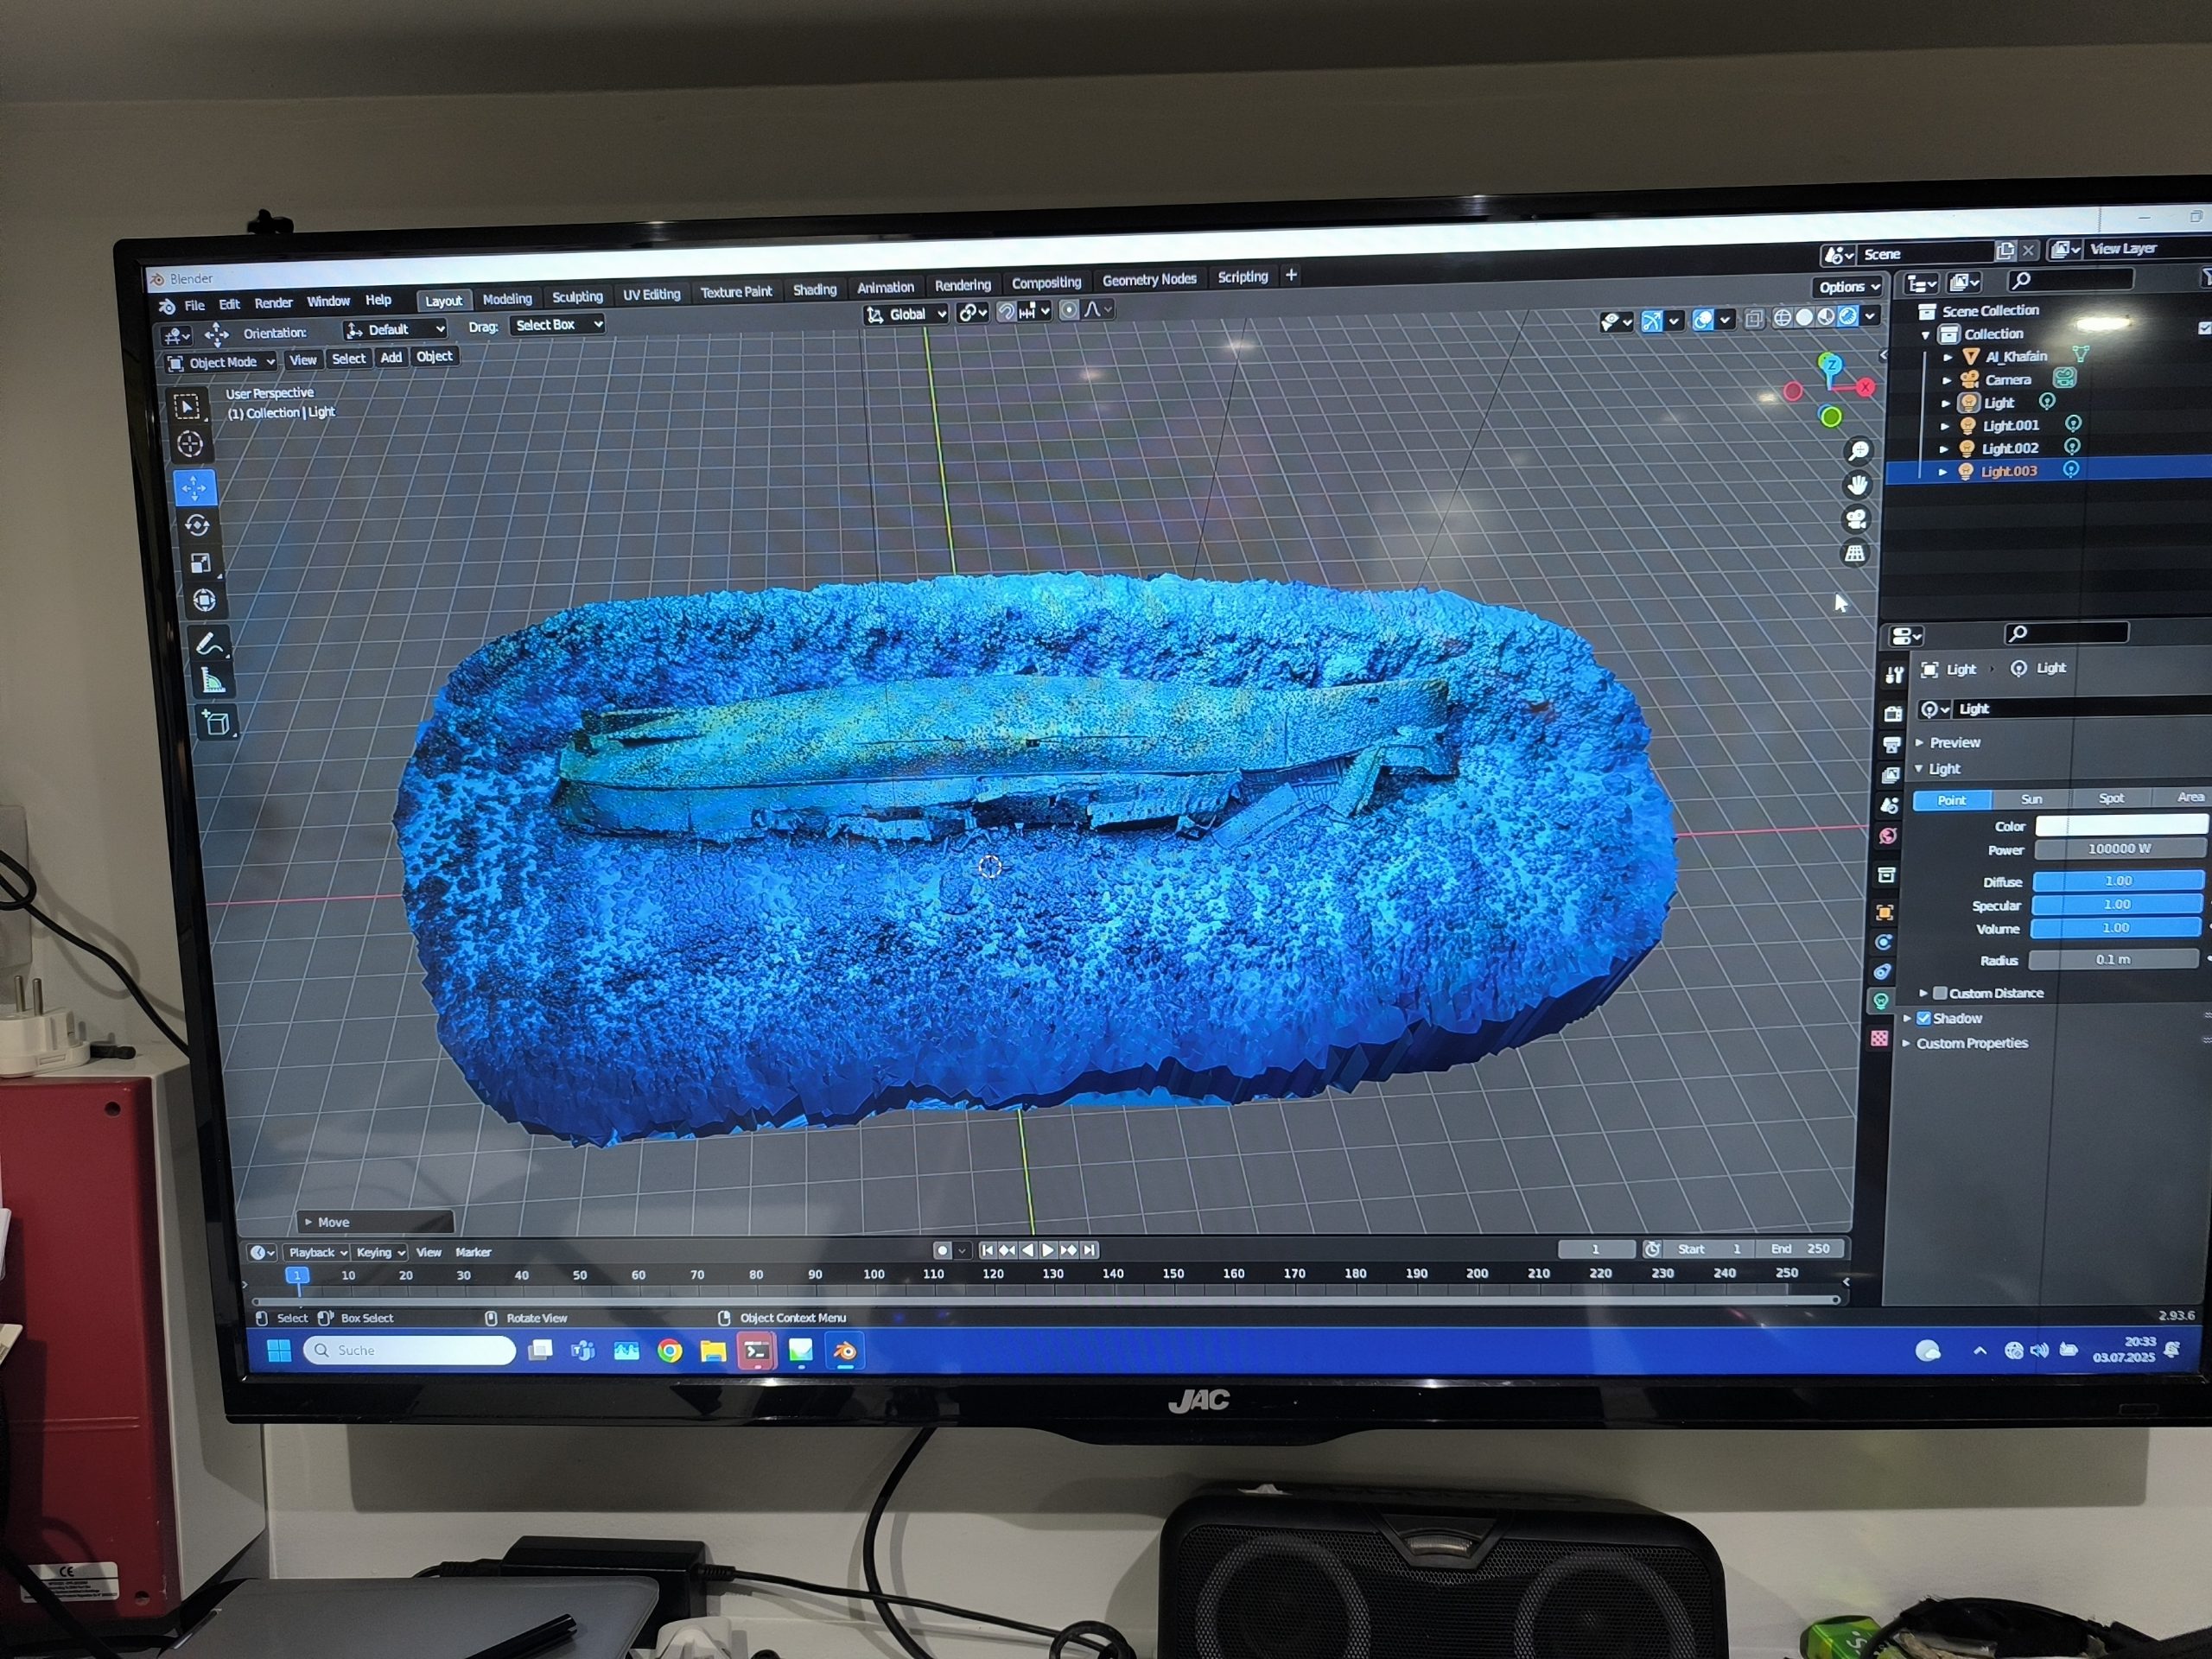Toggle Show Gizmo in viewport header
Screen dimensions: 2212x1659
tap(1652, 321)
